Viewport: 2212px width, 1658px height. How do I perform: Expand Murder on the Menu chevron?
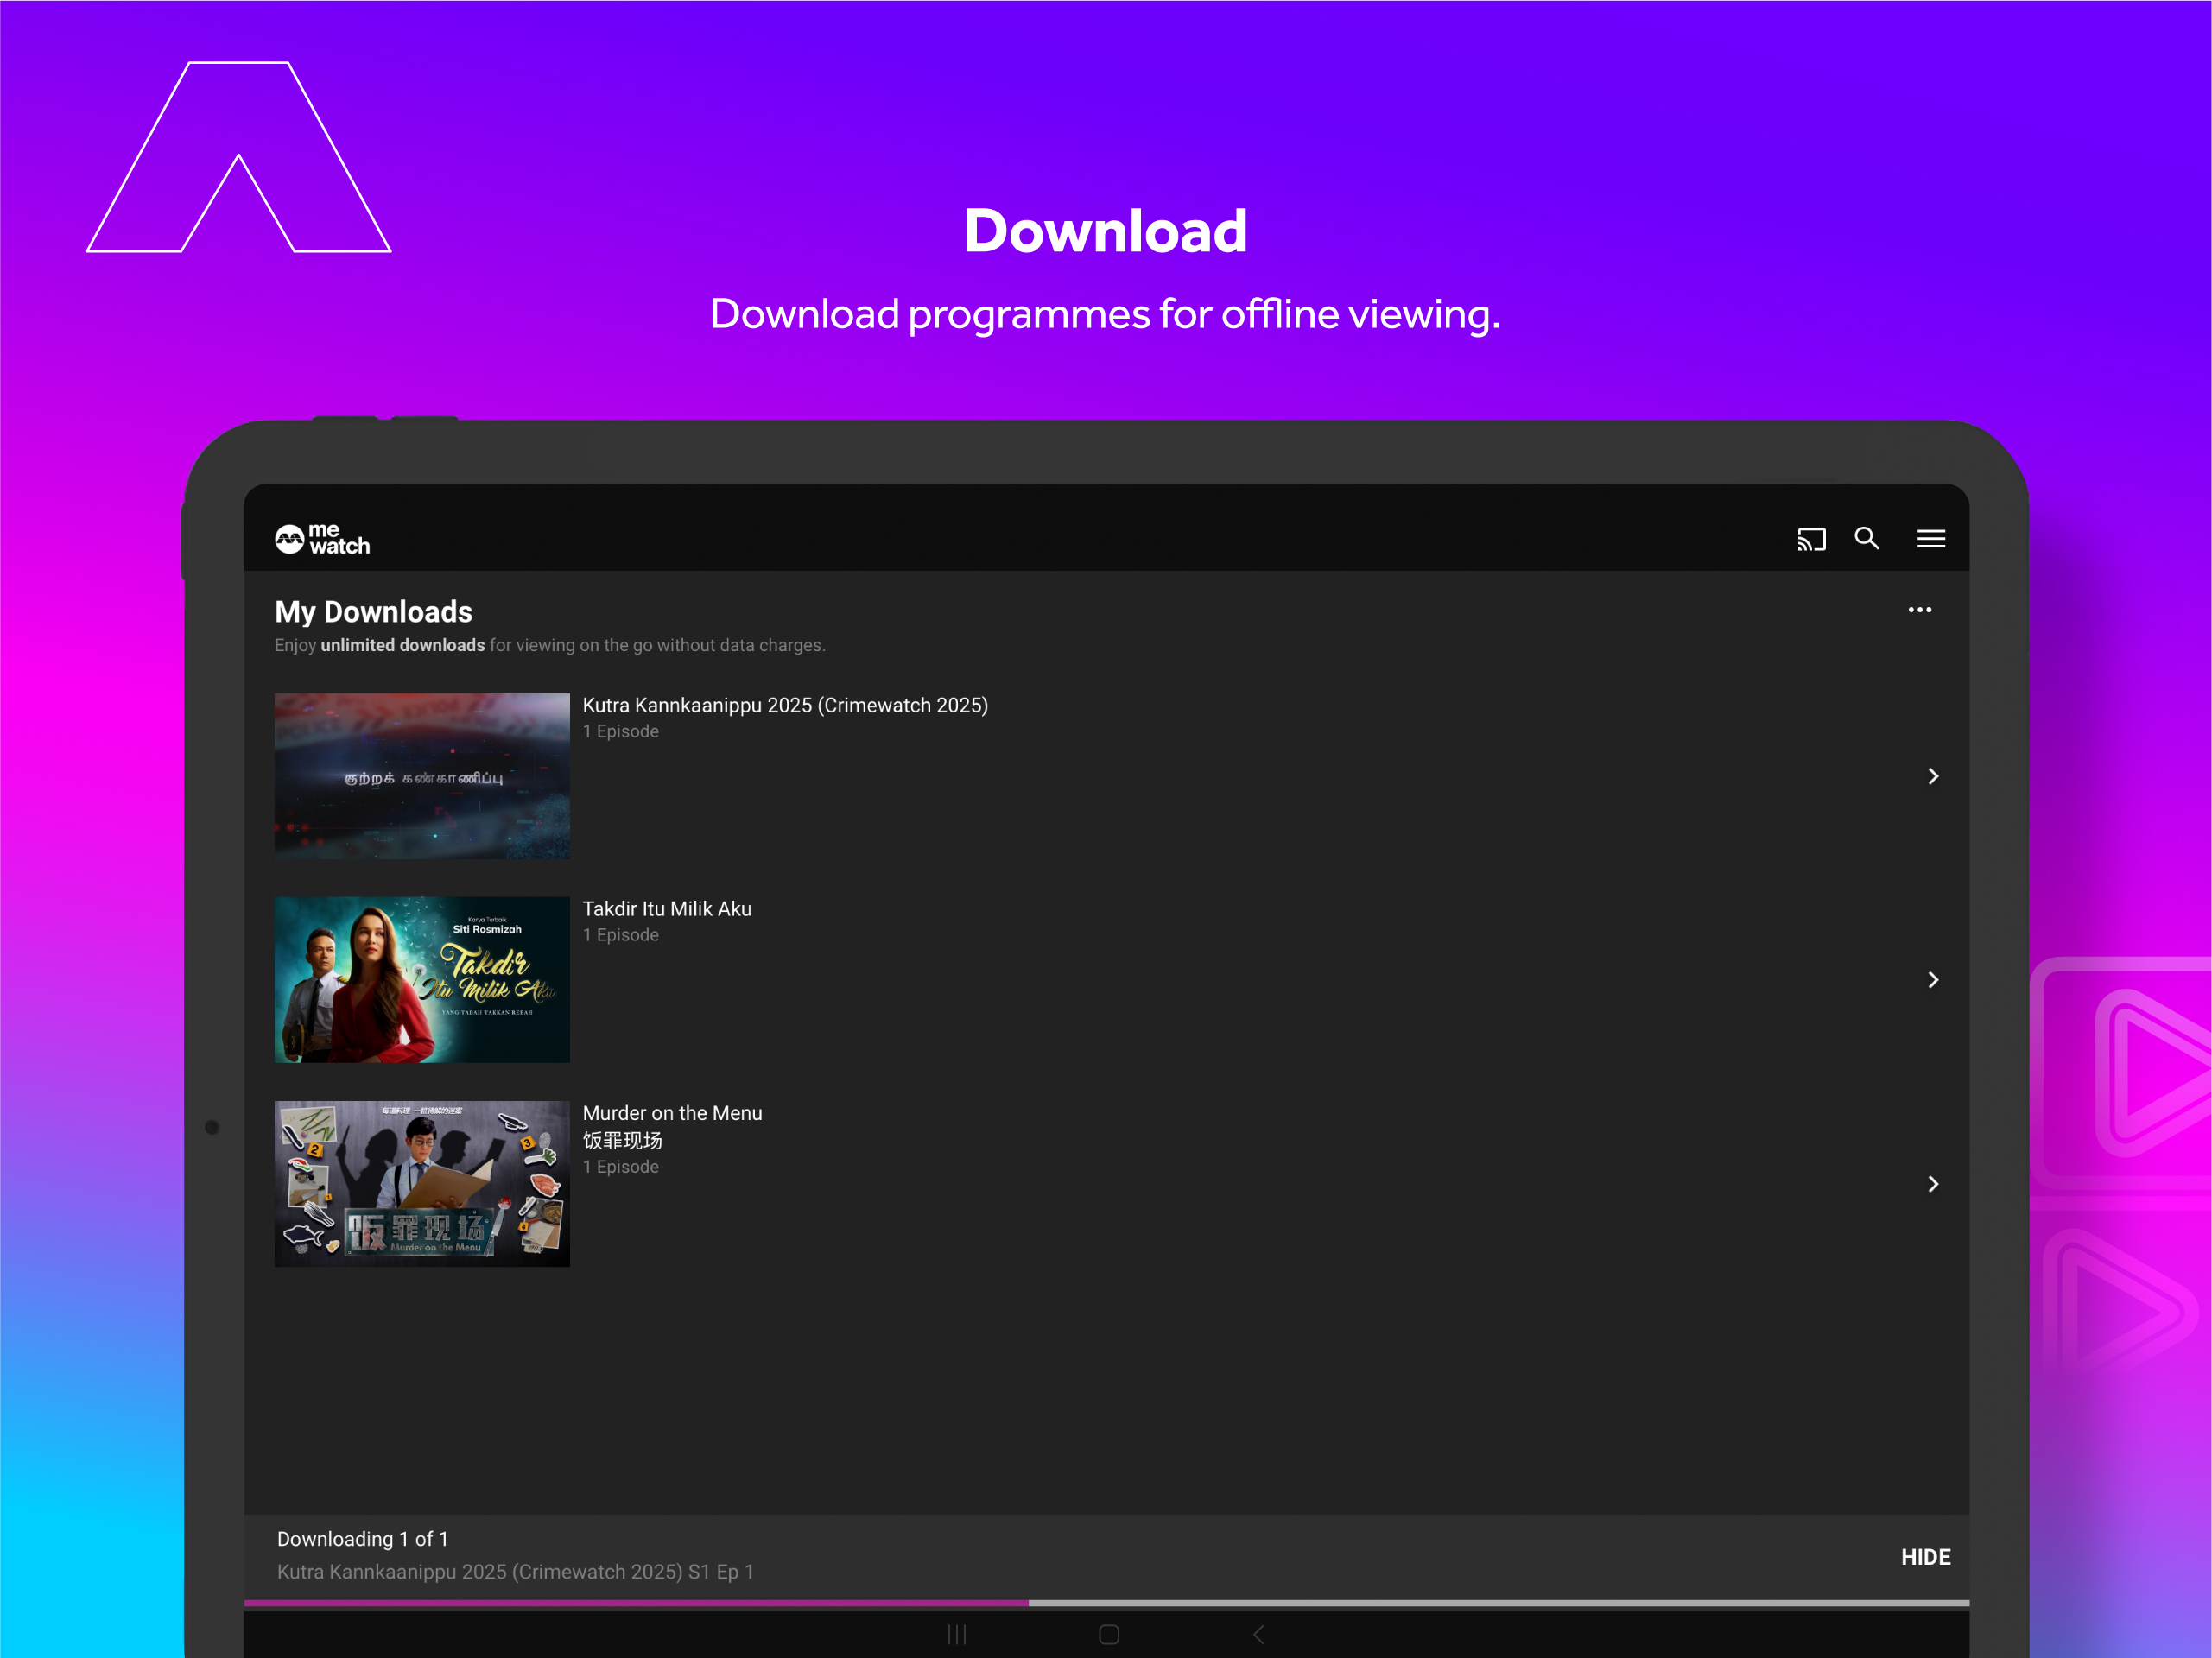[x=1932, y=1184]
